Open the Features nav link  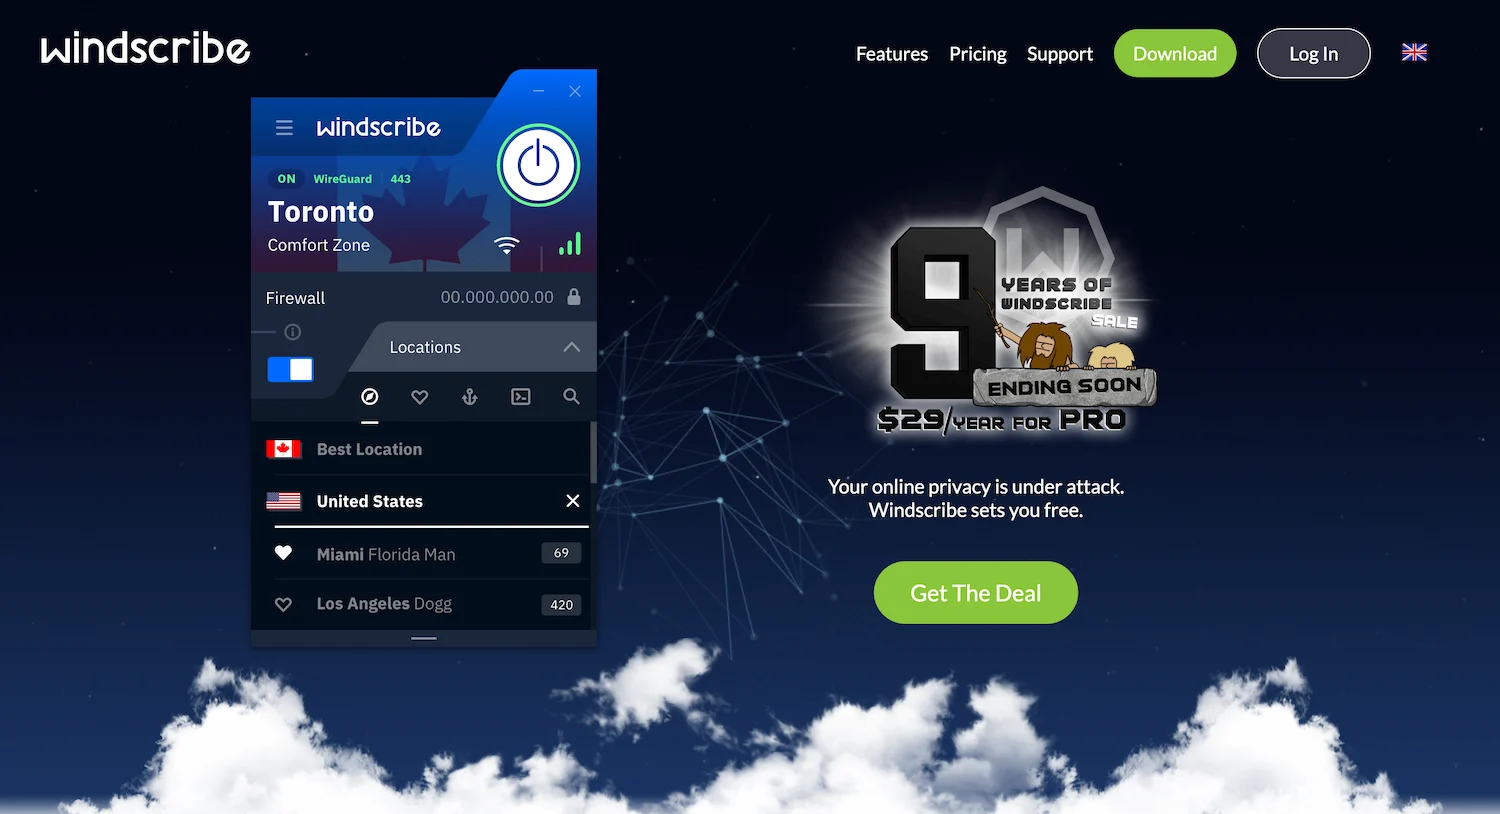coord(892,54)
